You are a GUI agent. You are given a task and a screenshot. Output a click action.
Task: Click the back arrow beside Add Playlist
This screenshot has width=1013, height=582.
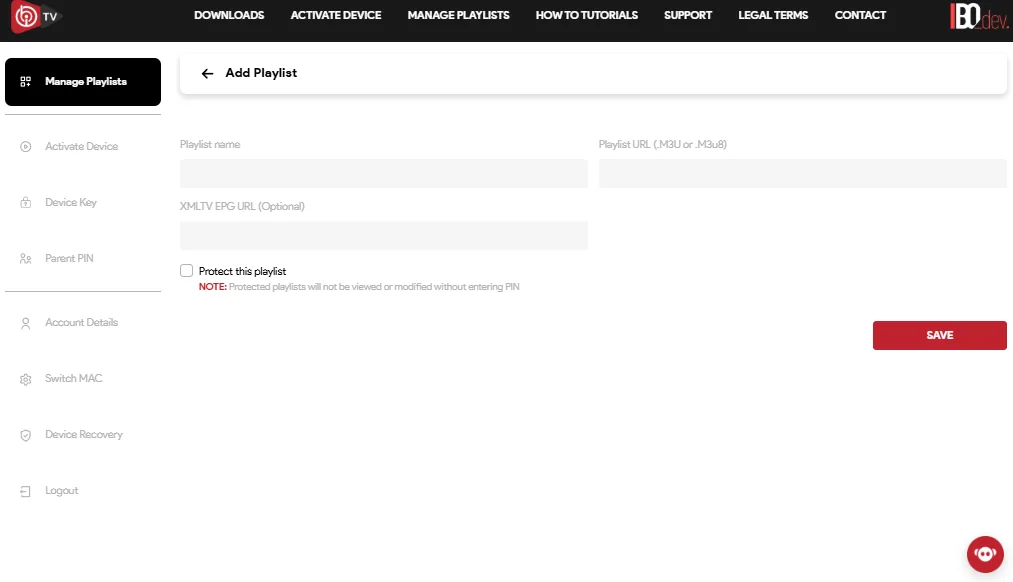tap(207, 74)
